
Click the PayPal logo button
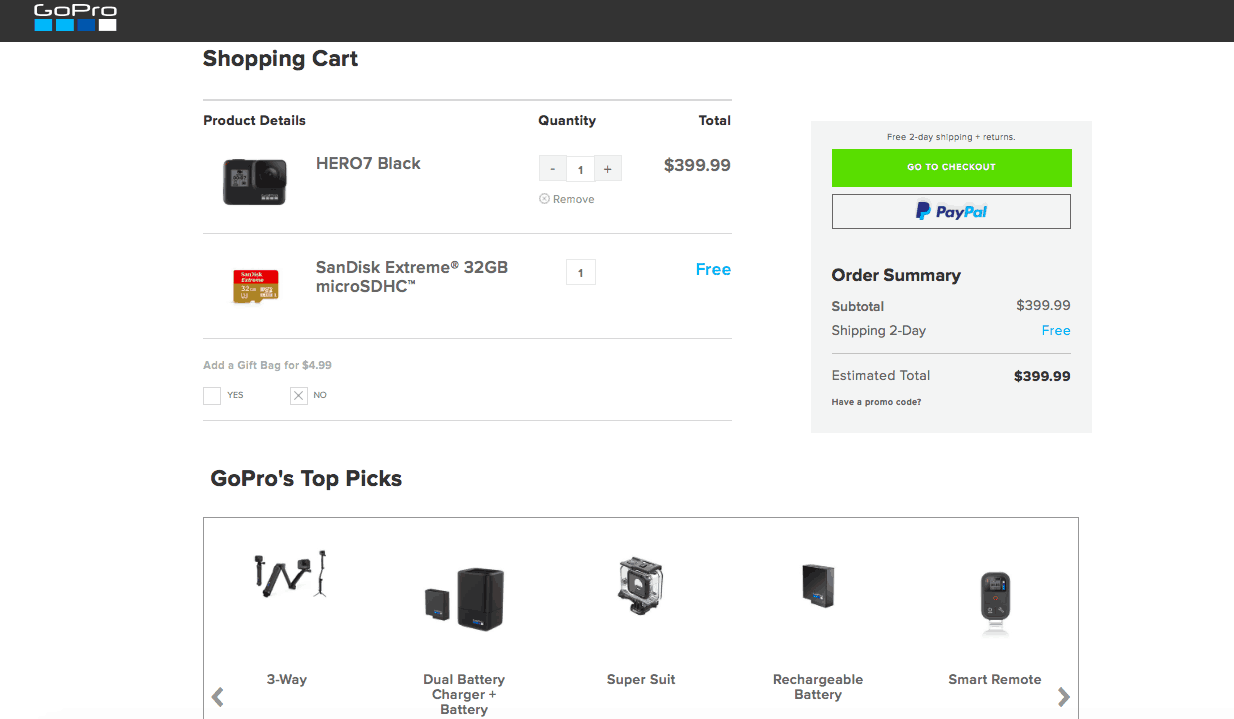click(951, 211)
